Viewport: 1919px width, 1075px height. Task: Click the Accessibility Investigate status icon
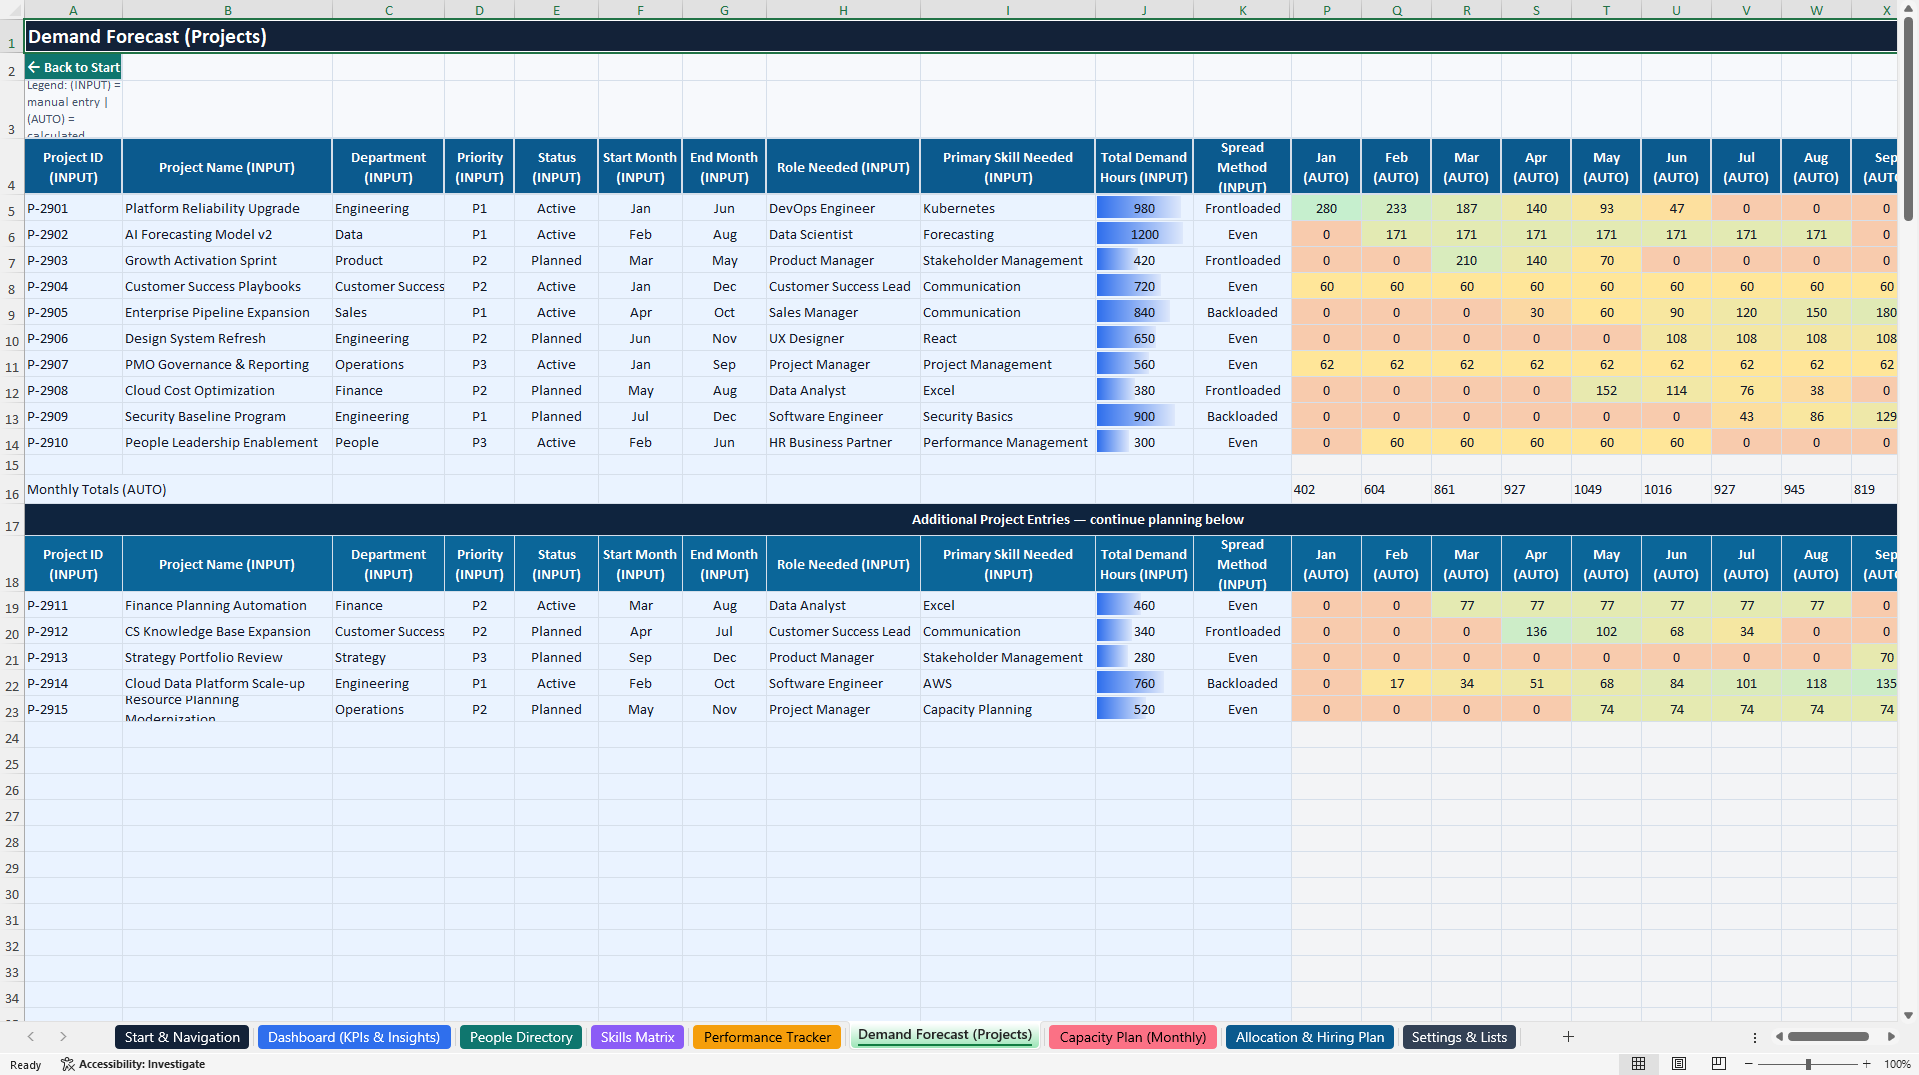click(133, 1064)
